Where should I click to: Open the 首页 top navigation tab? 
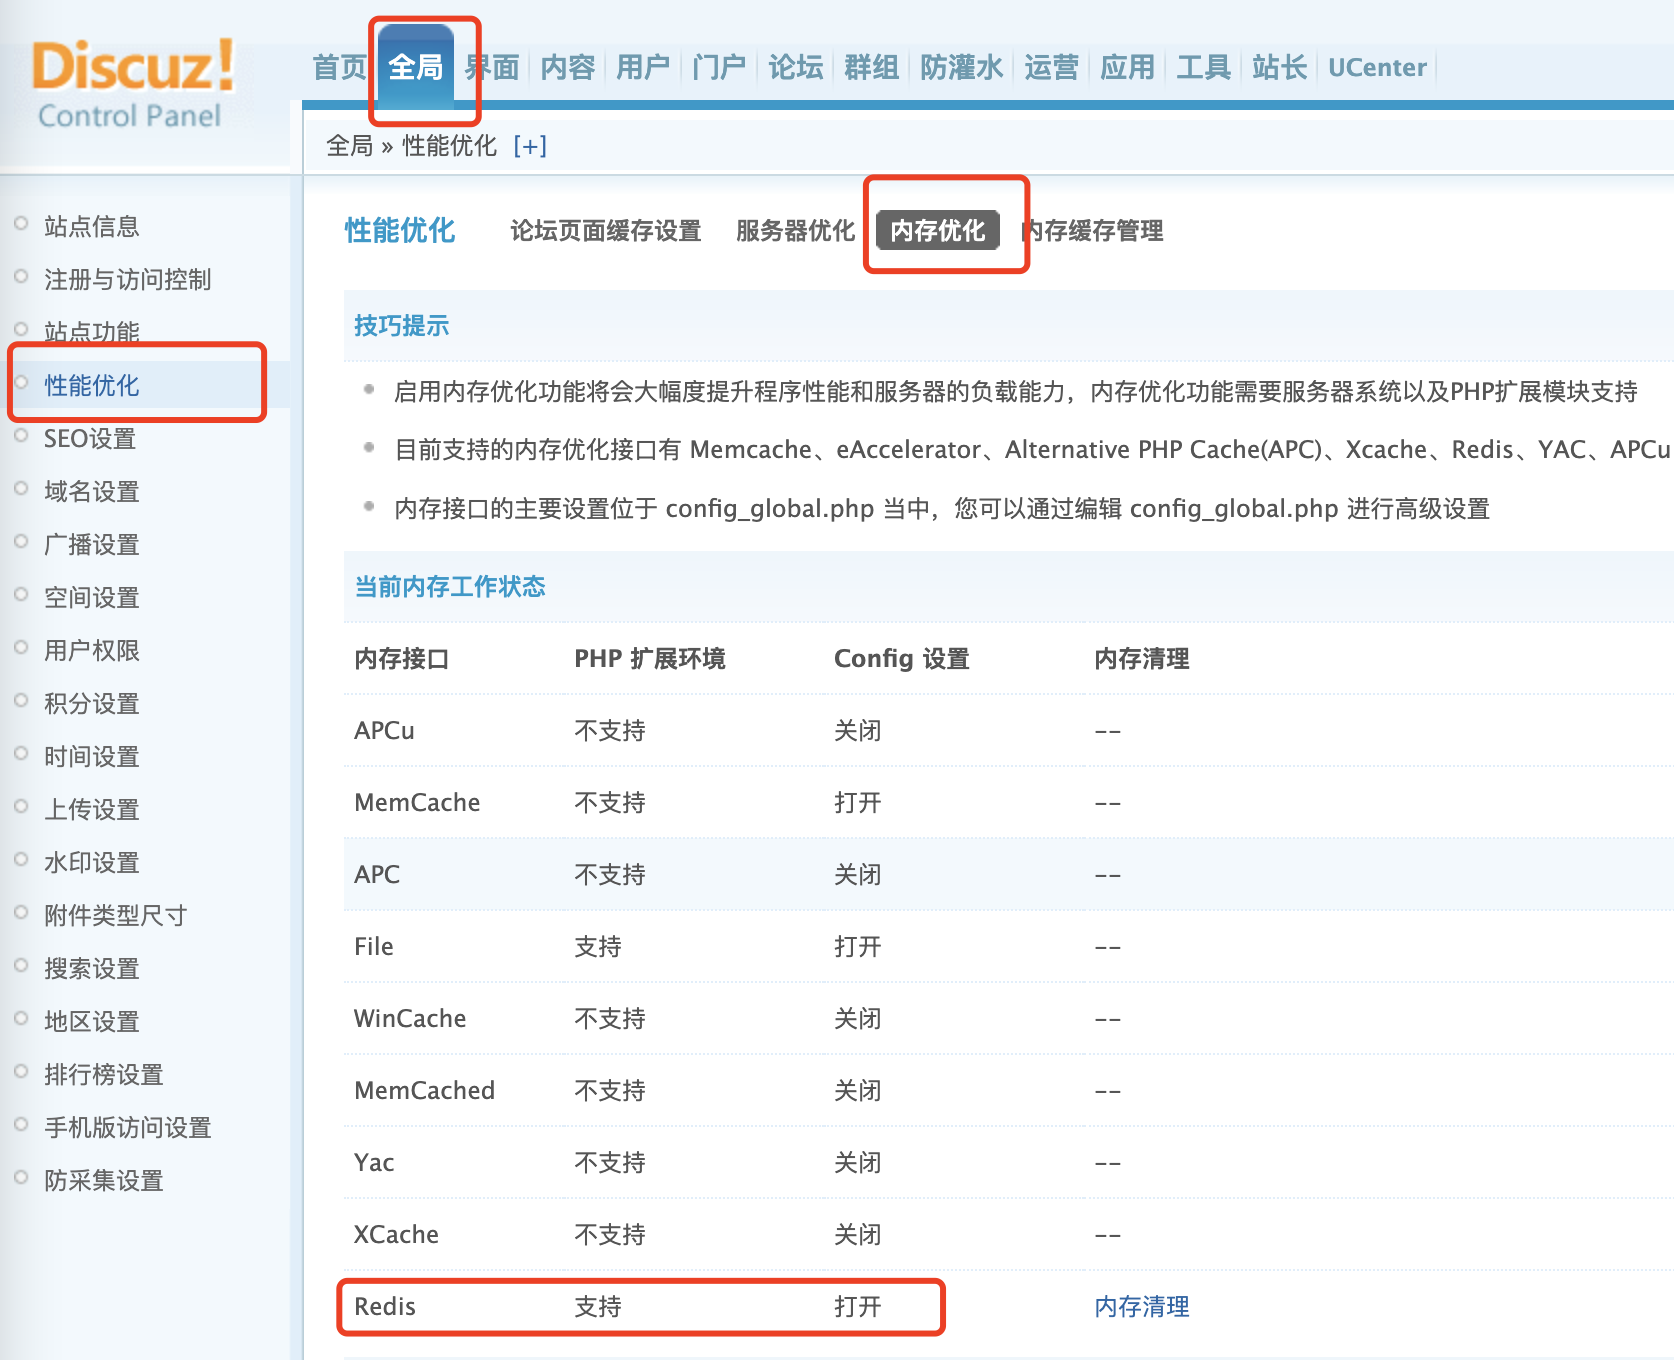(340, 67)
